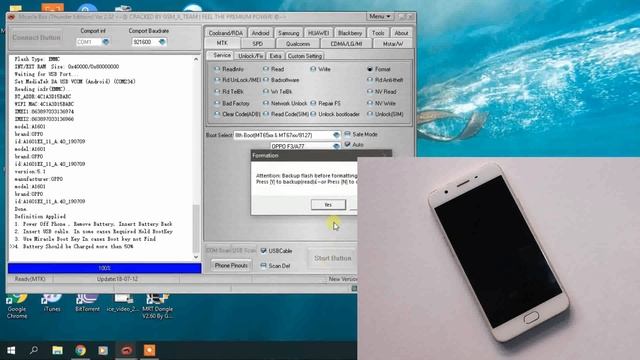Select the ReadInfo option
The height and width of the screenshot is (360, 640).
coord(229,69)
